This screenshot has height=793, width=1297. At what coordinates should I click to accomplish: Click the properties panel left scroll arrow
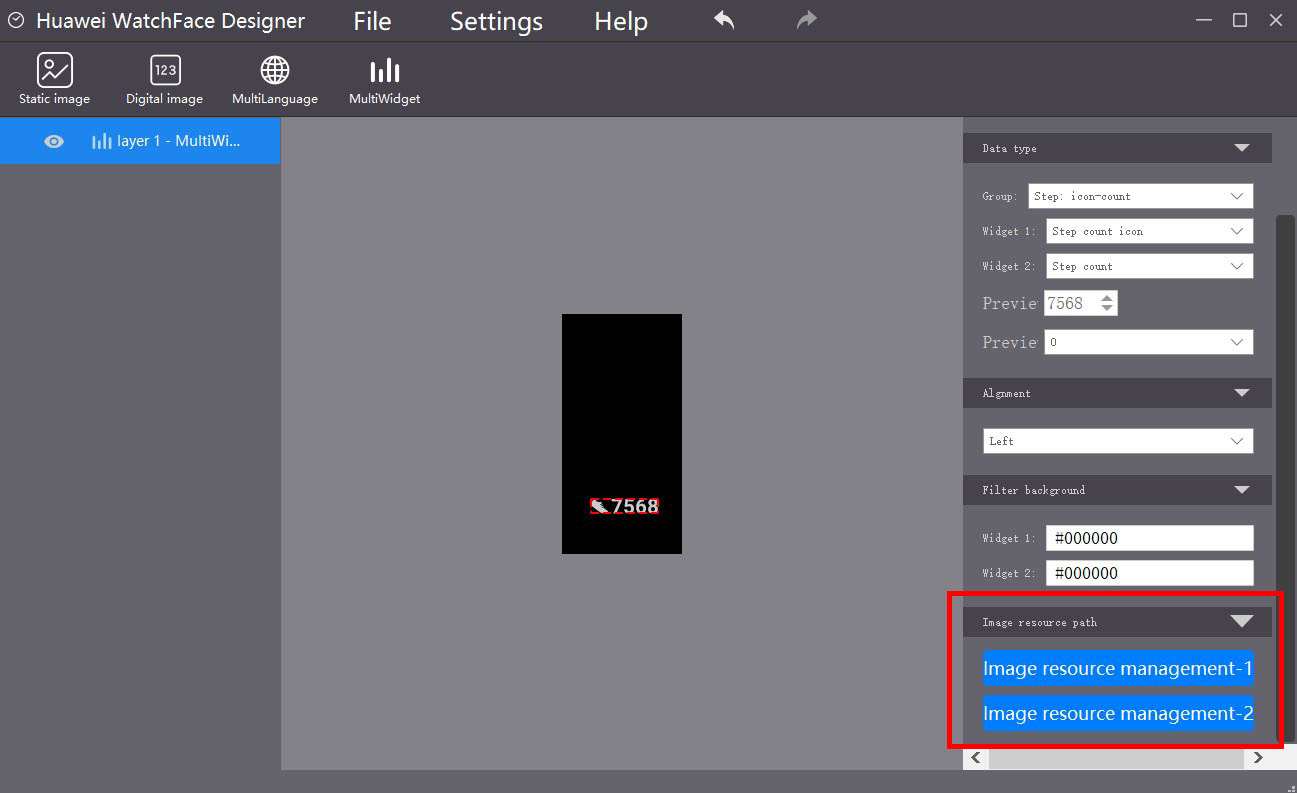[976, 759]
